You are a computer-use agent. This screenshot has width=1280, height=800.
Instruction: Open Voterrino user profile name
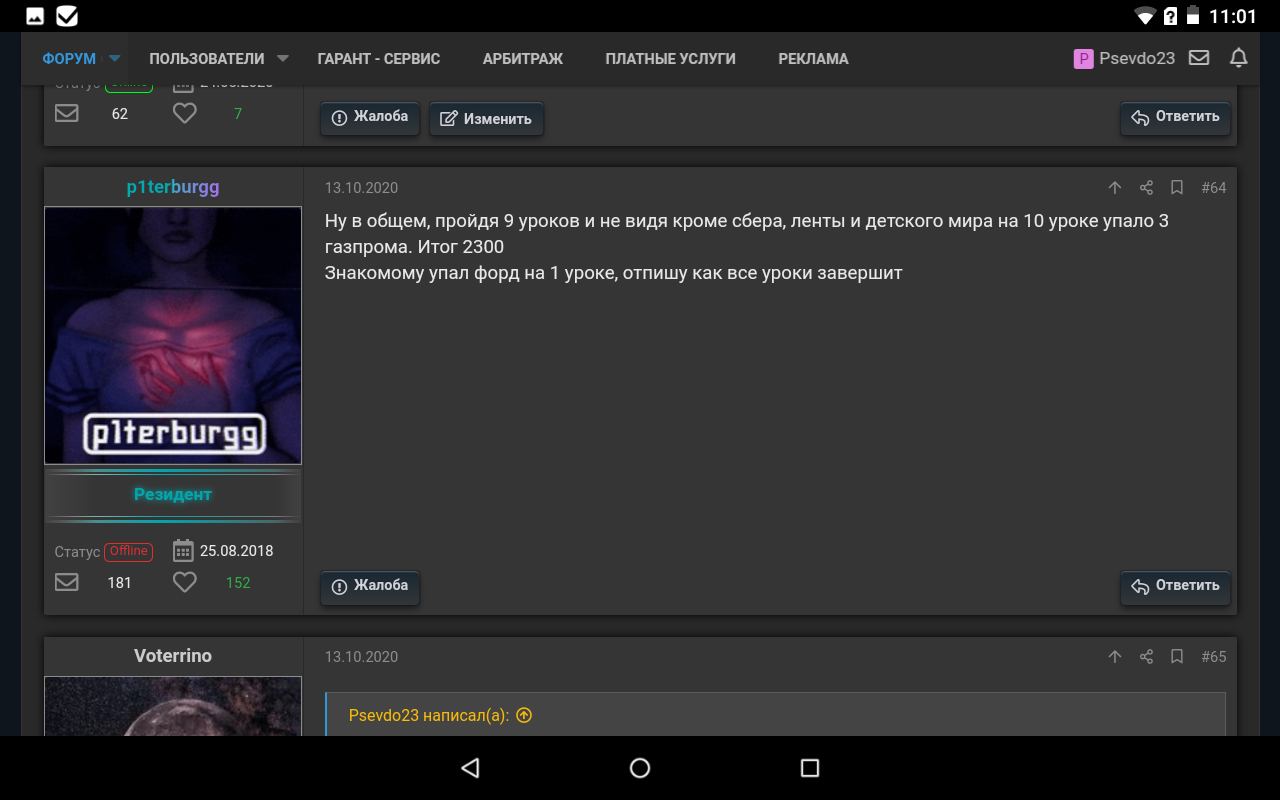pyautogui.click(x=173, y=656)
